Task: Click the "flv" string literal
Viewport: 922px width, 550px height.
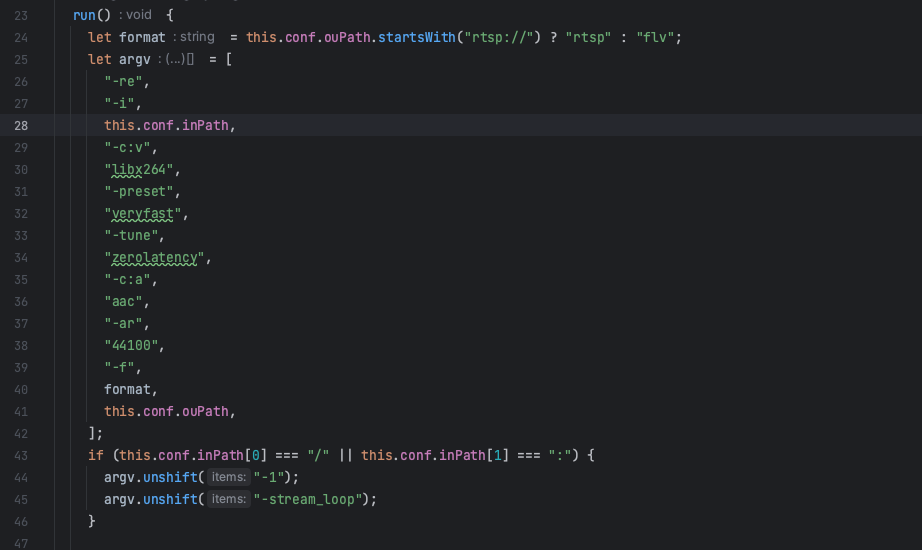Action: pyautogui.click(x=655, y=37)
